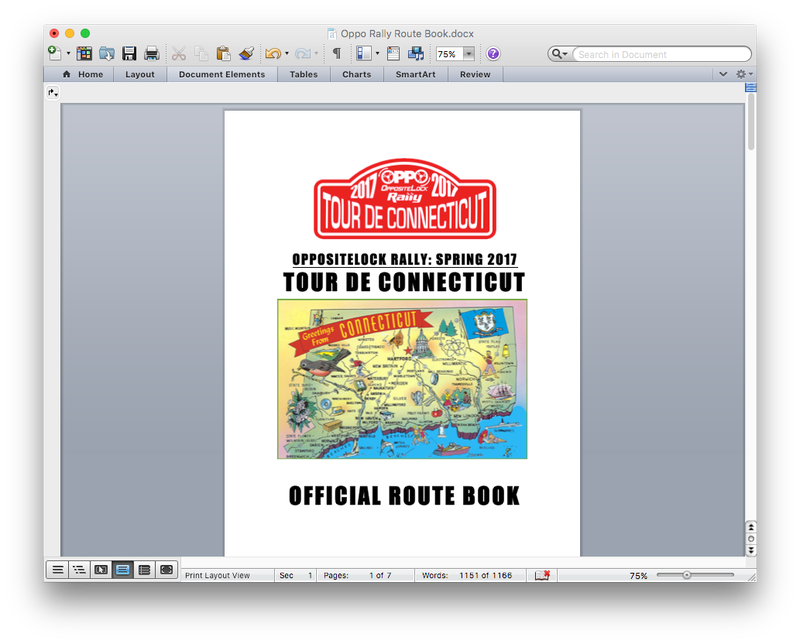Viewport: 800px width, 644px height.
Task: Toggle the Sidebar pane icon
Action: point(364,54)
